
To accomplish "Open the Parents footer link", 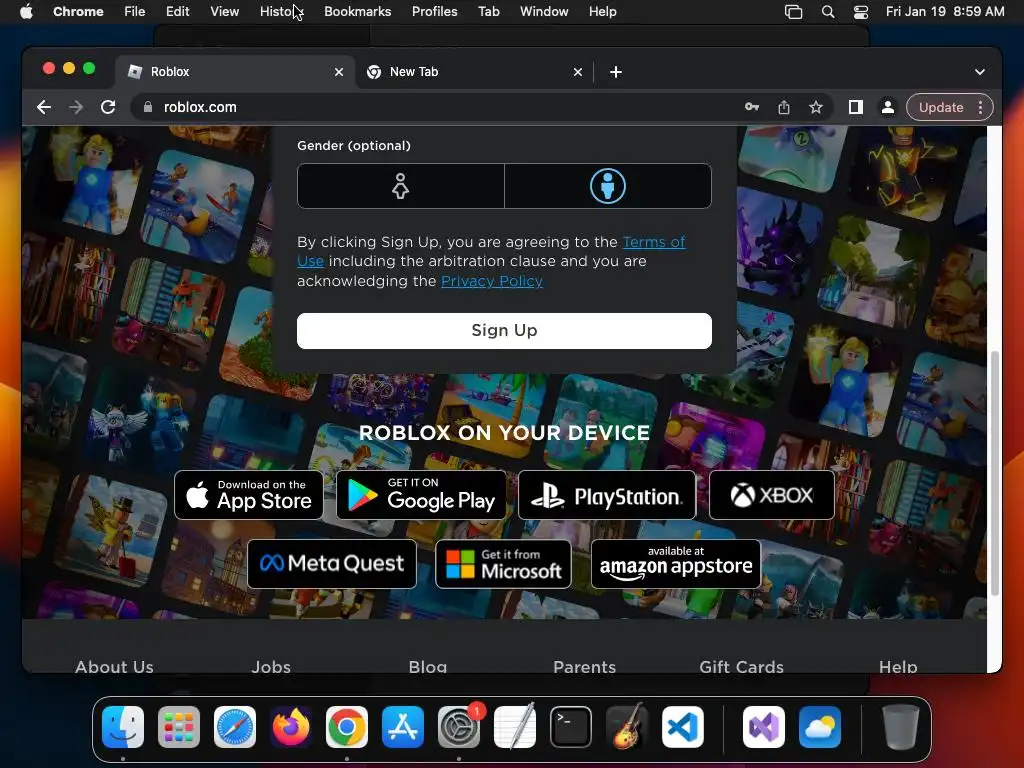I will coord(584,667).
